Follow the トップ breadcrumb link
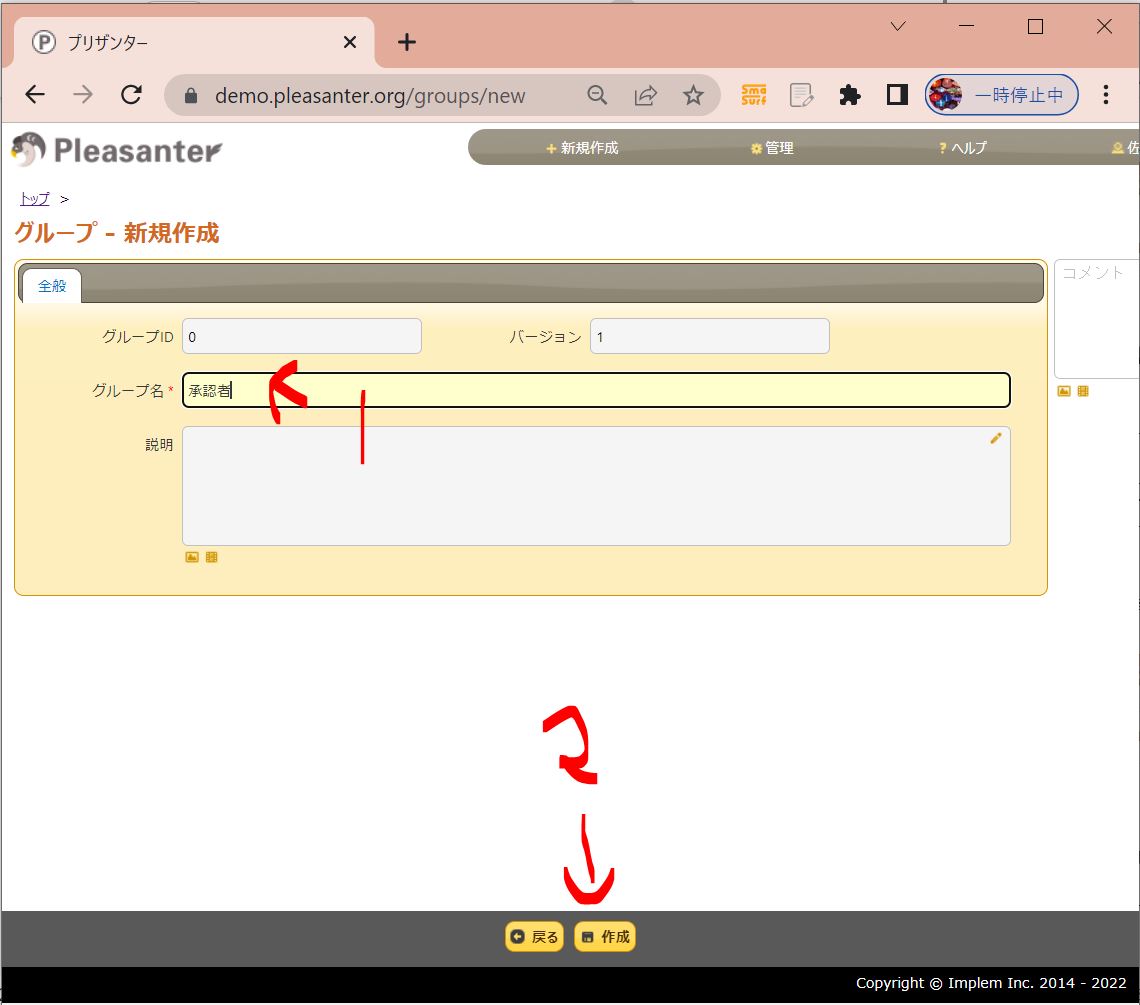 [x=34, y=199]
